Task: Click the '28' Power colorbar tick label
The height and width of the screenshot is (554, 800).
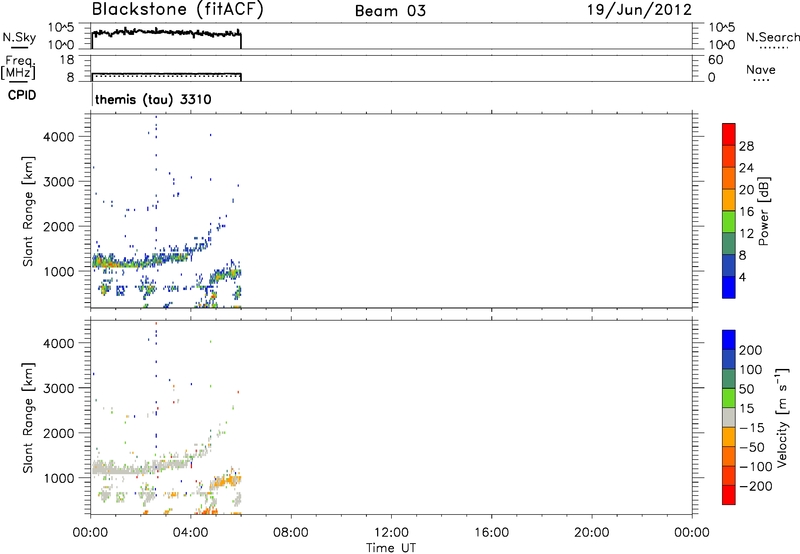Action: (746, 146)
